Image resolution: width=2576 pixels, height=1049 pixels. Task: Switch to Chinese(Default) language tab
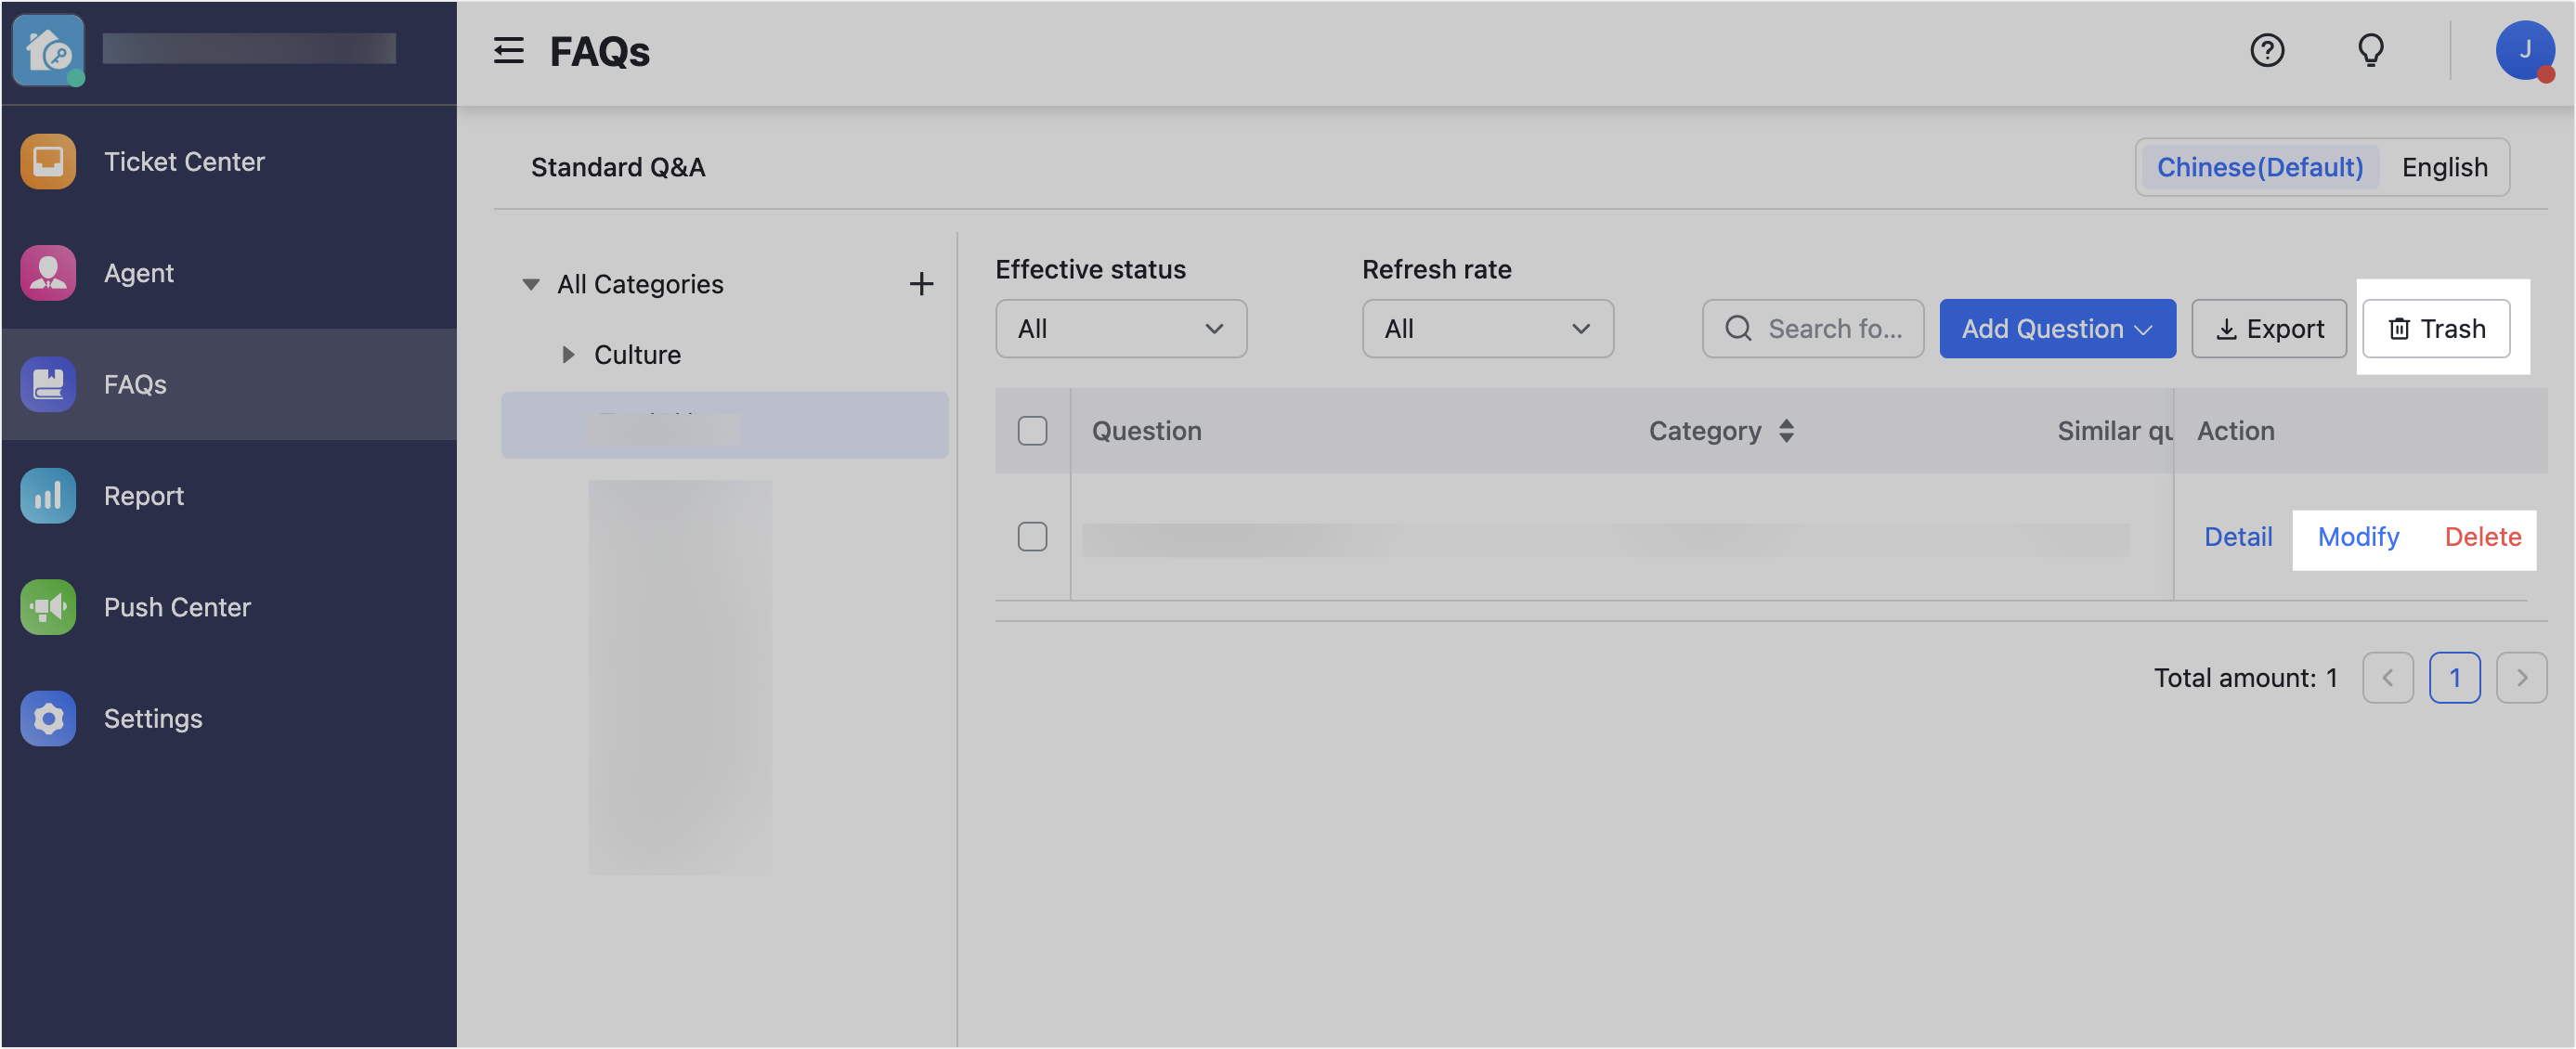pyautogui.click(x=2259, y=167)
